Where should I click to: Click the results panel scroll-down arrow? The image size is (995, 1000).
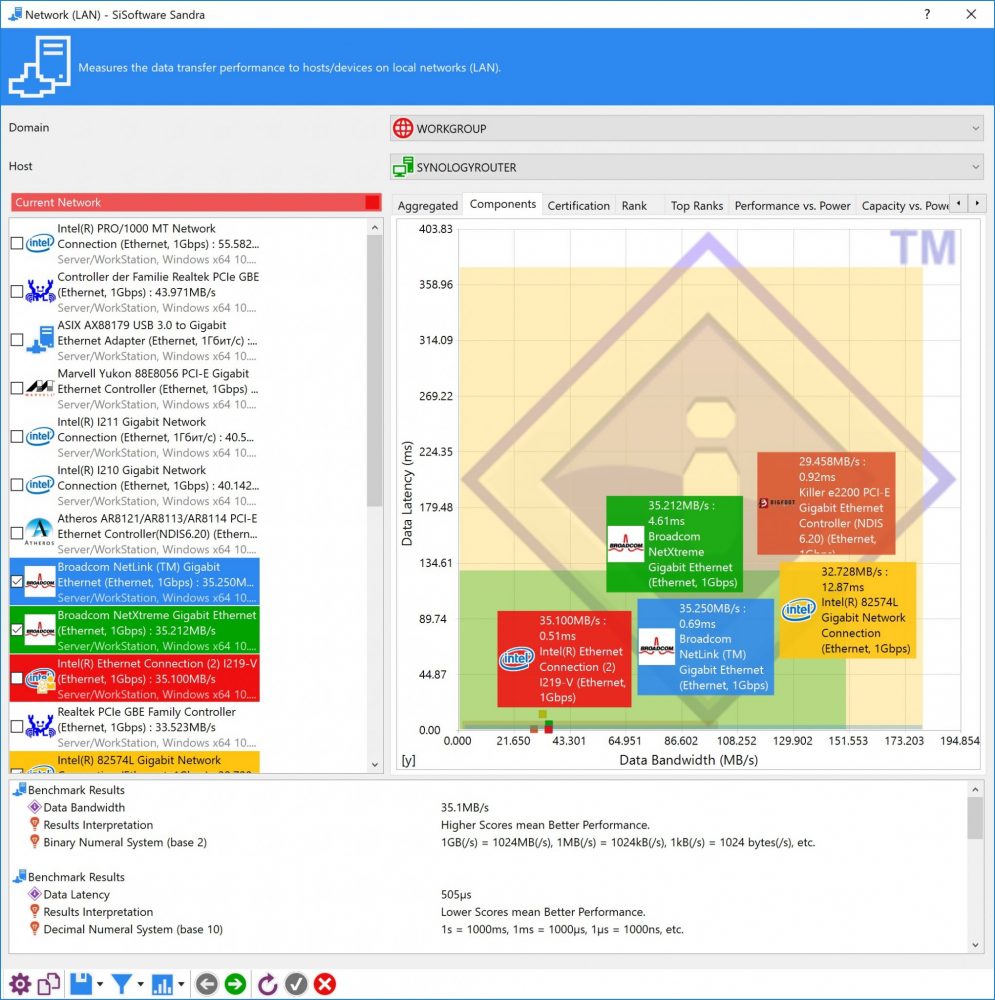pyautogui.click(x=975, y=945)
